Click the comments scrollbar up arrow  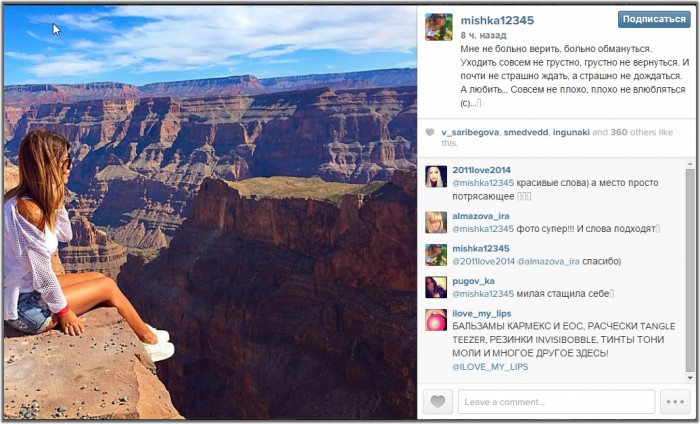click(x=690, y=163)
